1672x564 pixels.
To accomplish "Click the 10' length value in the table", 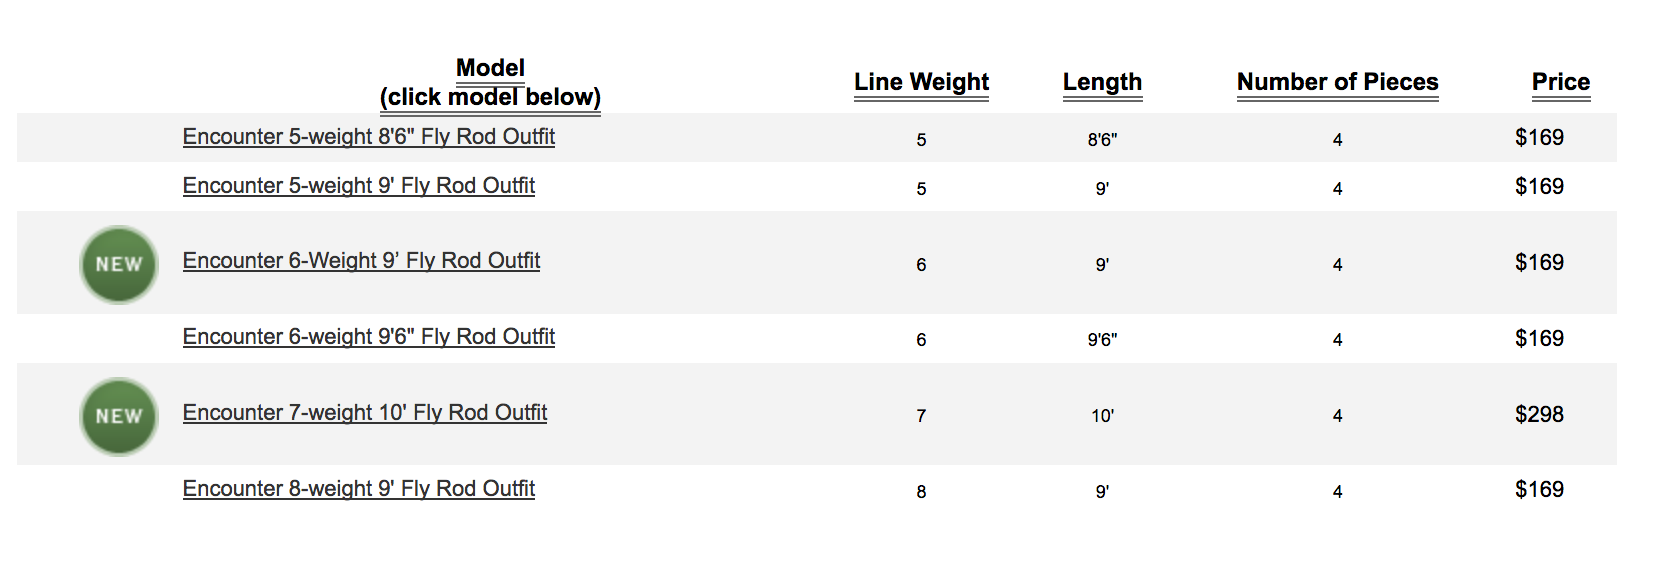I will (1102, 416).
